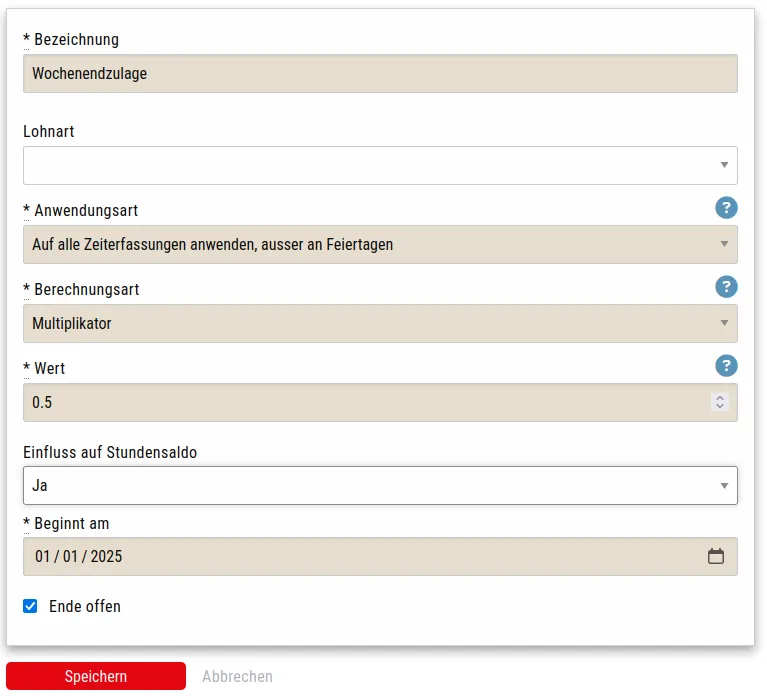
Task: Click the 'Einfluss auf Stundensaldo' label text
Action: 110,452
